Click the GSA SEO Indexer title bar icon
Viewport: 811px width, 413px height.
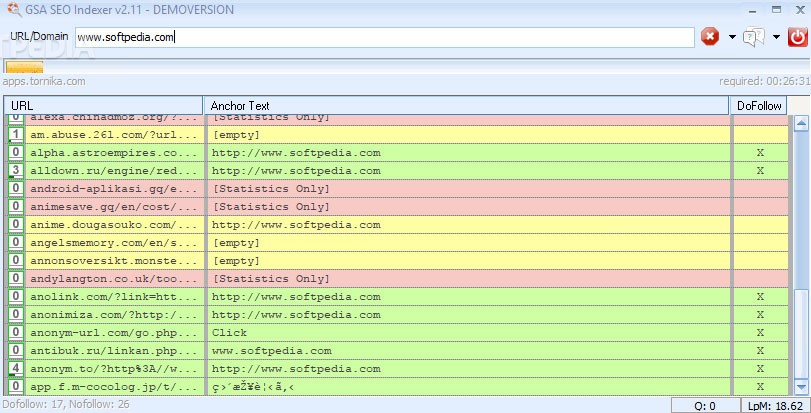11,10
